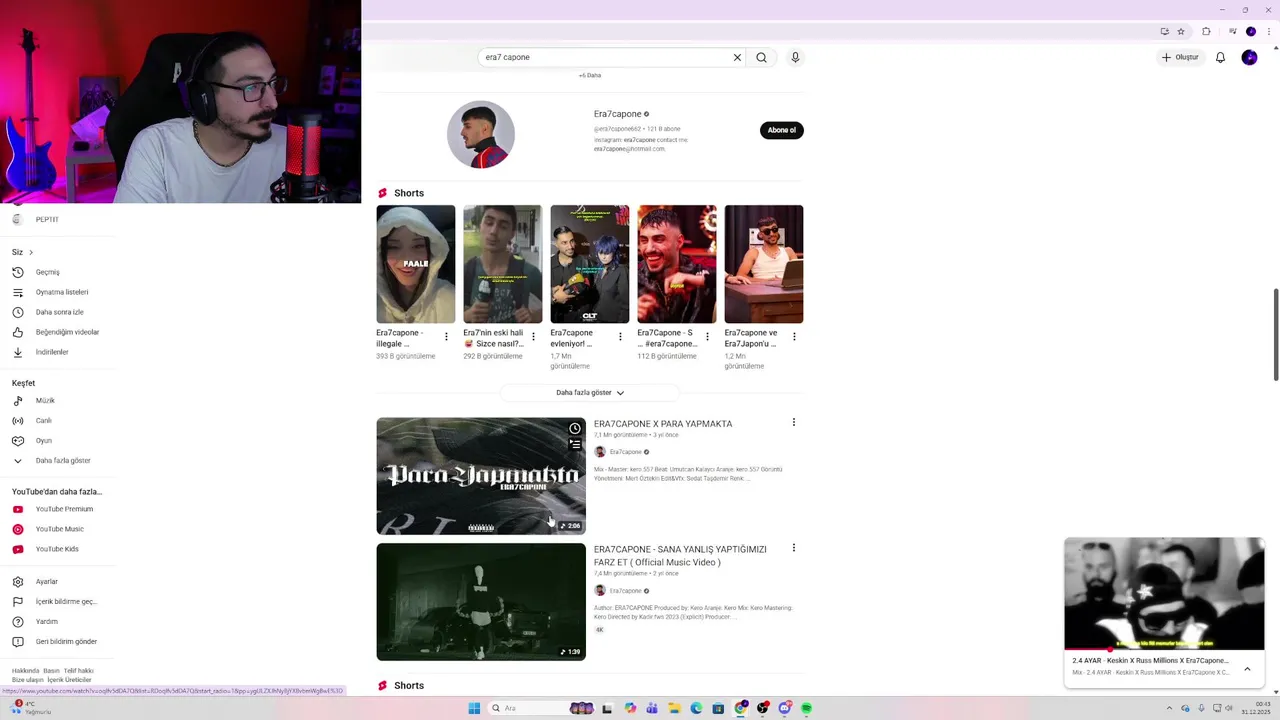Open options for 'Era7capone evleniyor' short
The image size is (1280, 720).
620,337
